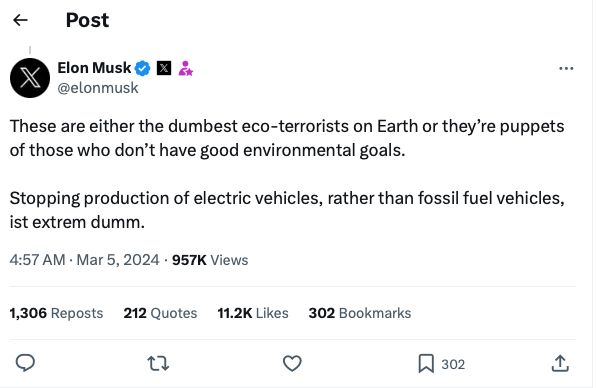This screenshot has height=388, width=596.
Task: Show the 212 Quotes list
Action: point(160,313)
